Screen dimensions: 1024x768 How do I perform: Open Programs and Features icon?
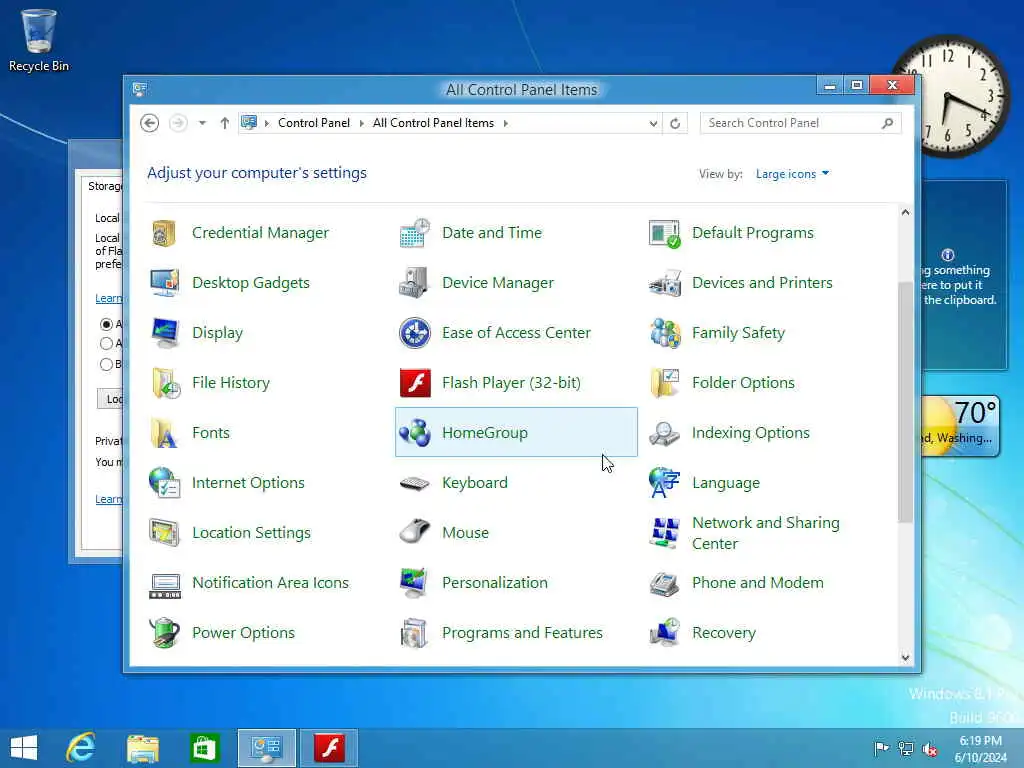[415, 633]
